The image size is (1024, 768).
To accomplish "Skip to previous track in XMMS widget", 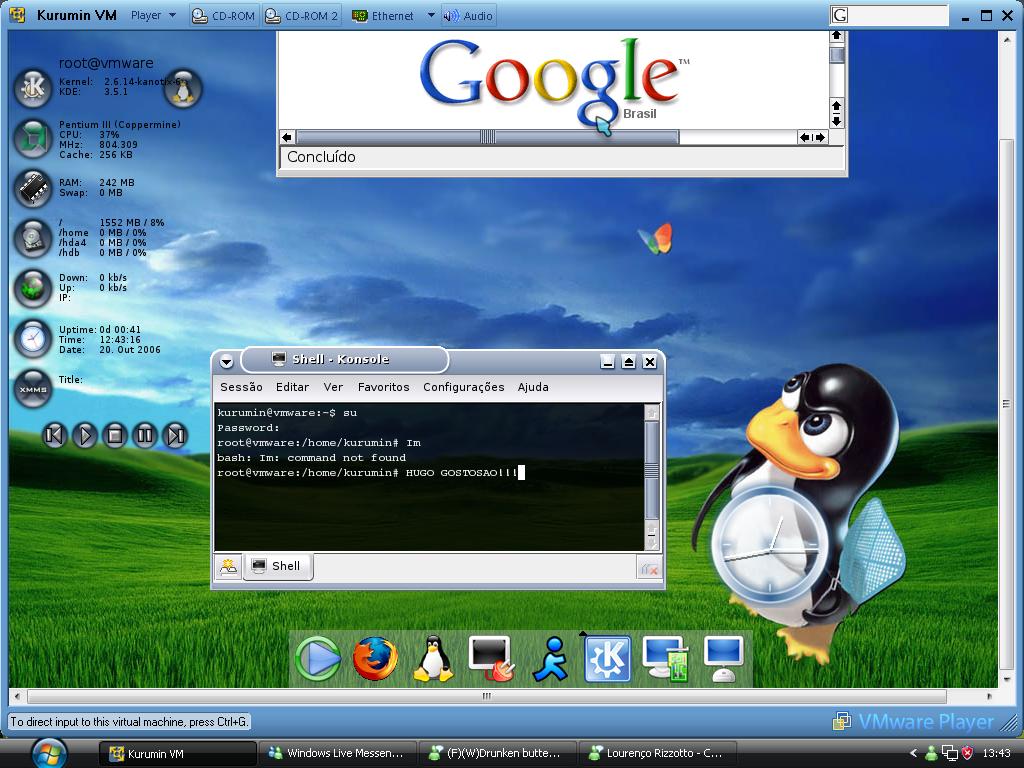I will 55,435.
